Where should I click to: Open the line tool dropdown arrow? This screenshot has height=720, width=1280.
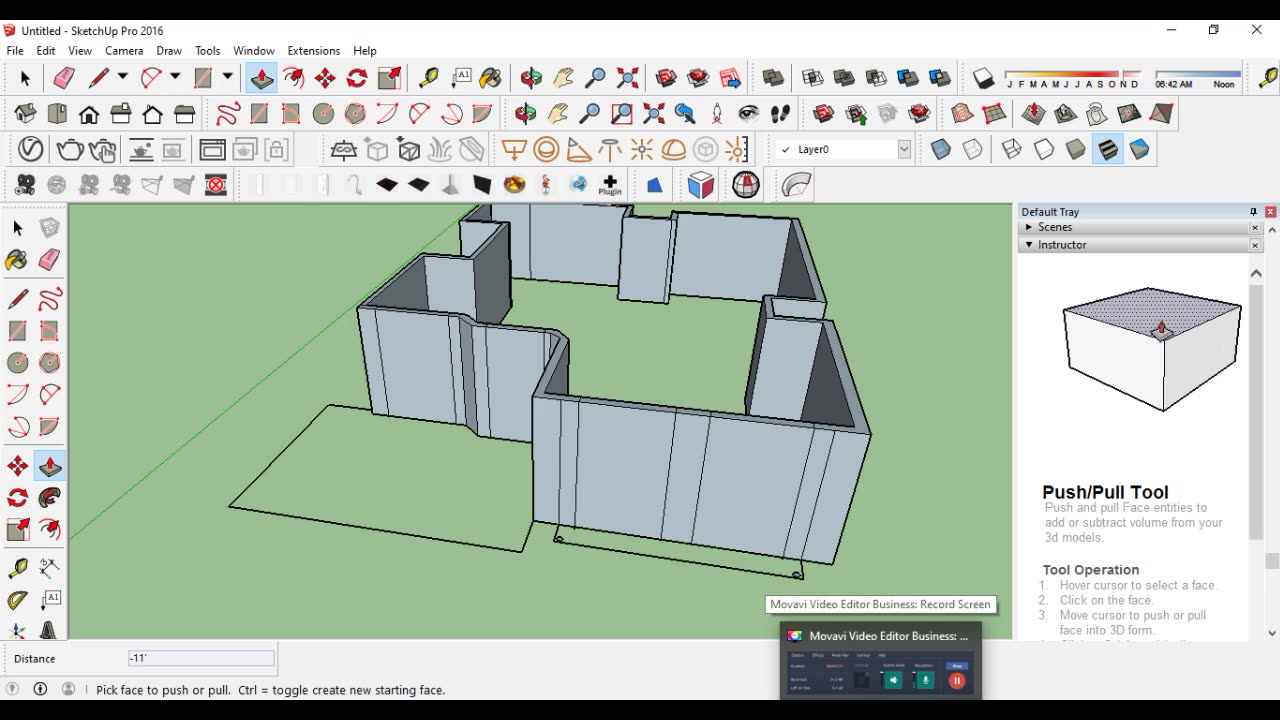[122, 77]
